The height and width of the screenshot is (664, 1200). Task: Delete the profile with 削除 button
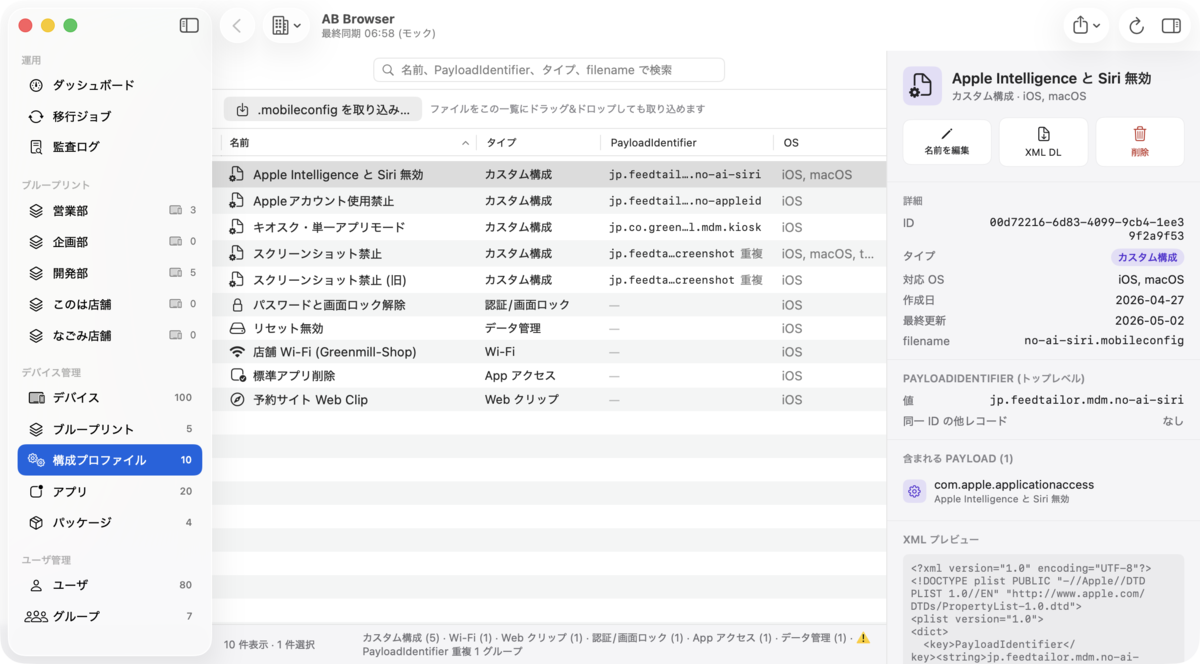(1140, 142)
